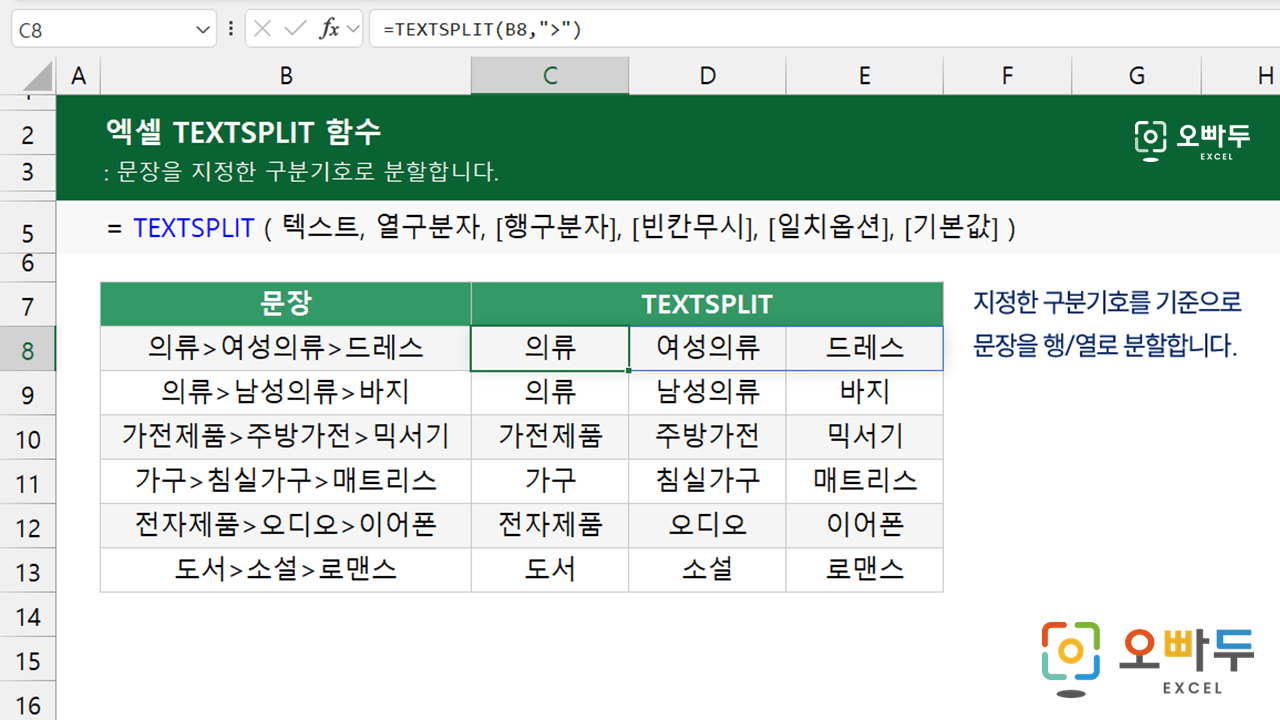Viewport: 1280px width, 720px height.
Task: Select column F header
Action: pos(1007,76)
